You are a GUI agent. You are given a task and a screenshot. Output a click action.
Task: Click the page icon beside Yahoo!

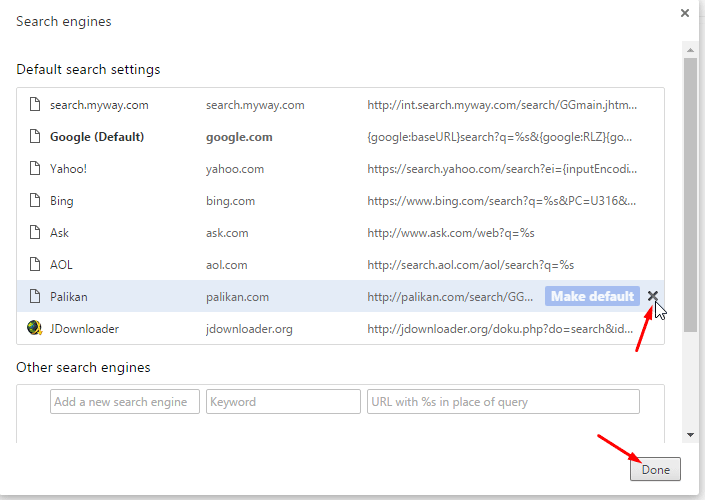(x=35, y=168)
